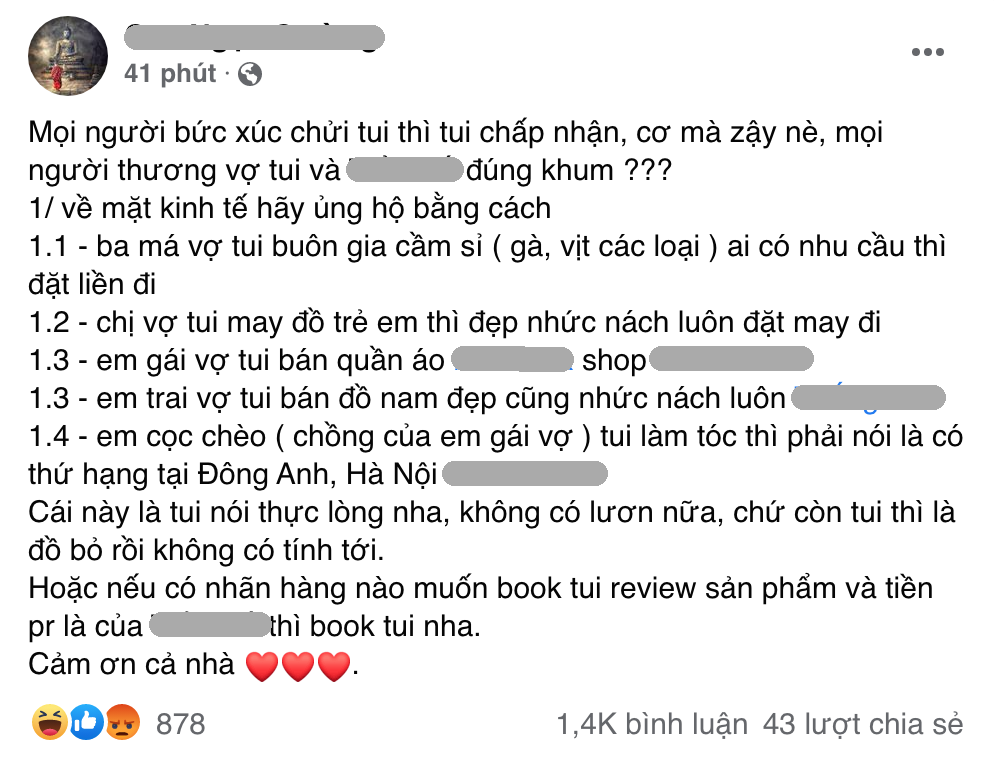Open blurred tag after the word shop
The width and height of the screenshot is (994, 758).
(732, 359)
